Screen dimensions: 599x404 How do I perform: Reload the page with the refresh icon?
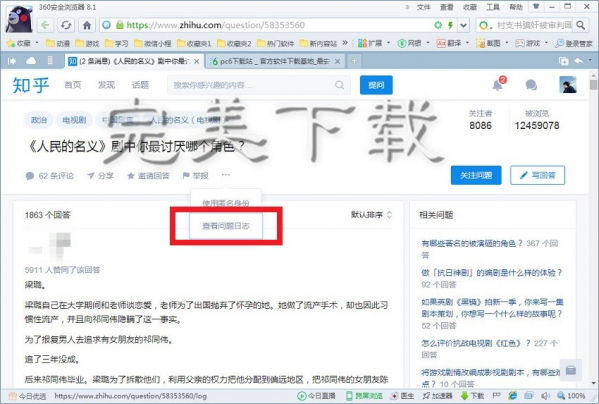66,25
